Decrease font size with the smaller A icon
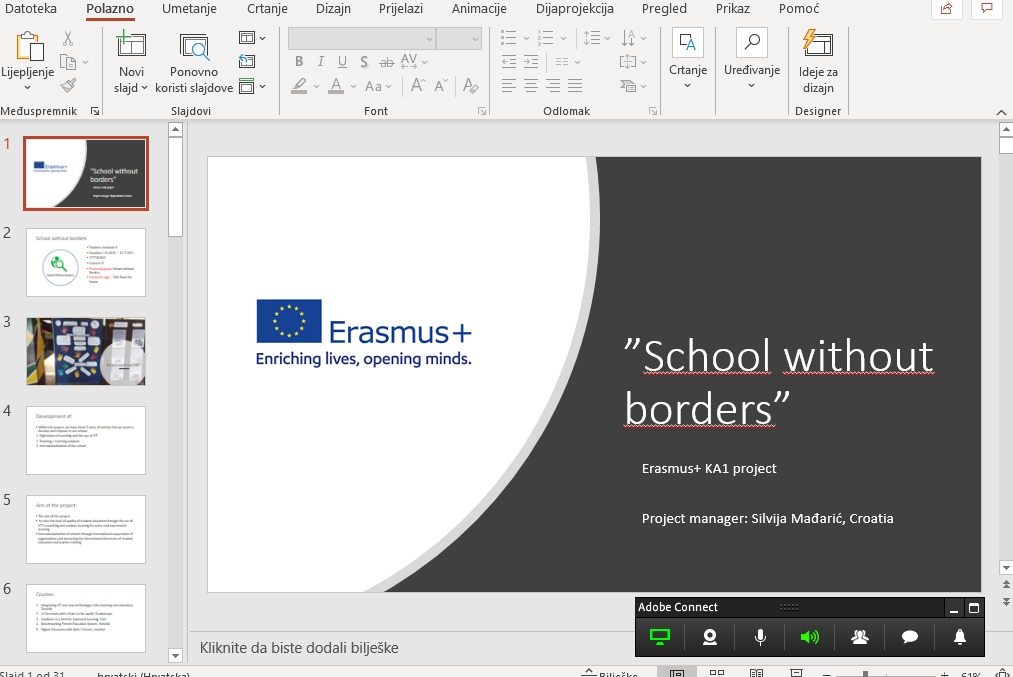This screenshot has height=677, width=1013. click(x=441, y=85)
